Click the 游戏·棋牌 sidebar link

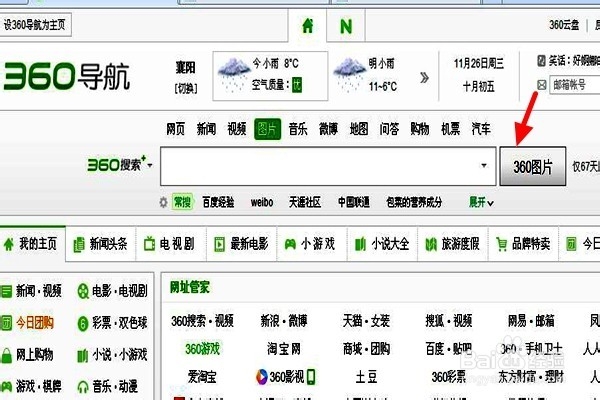click(39, 387)
